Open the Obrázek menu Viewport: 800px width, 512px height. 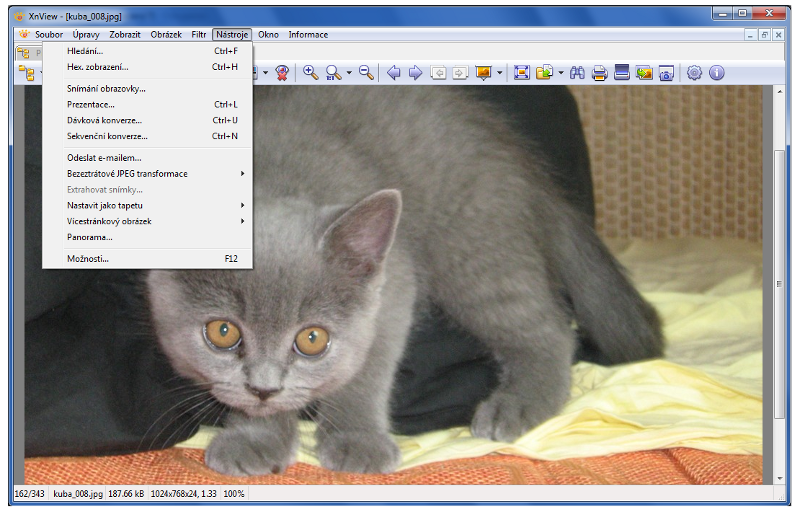(166, 35)
